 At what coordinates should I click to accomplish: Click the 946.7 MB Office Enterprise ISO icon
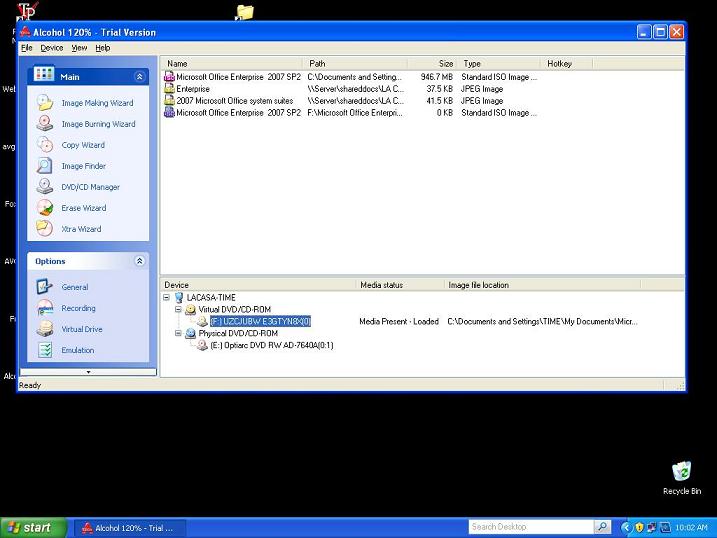[169, 77]
